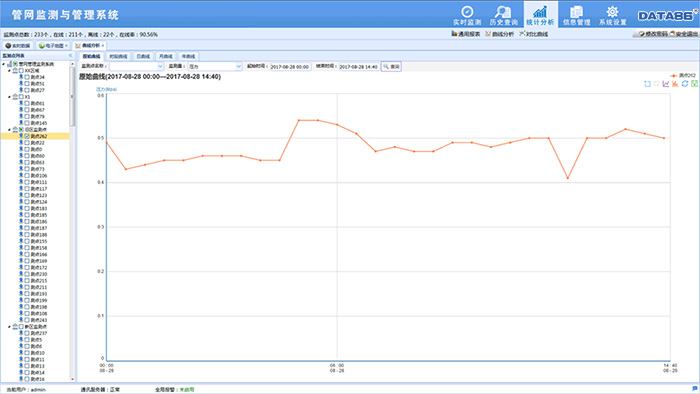Open the 监测点名称 dropdown
This screenshot has width=700, height=394.
point(137,66)
